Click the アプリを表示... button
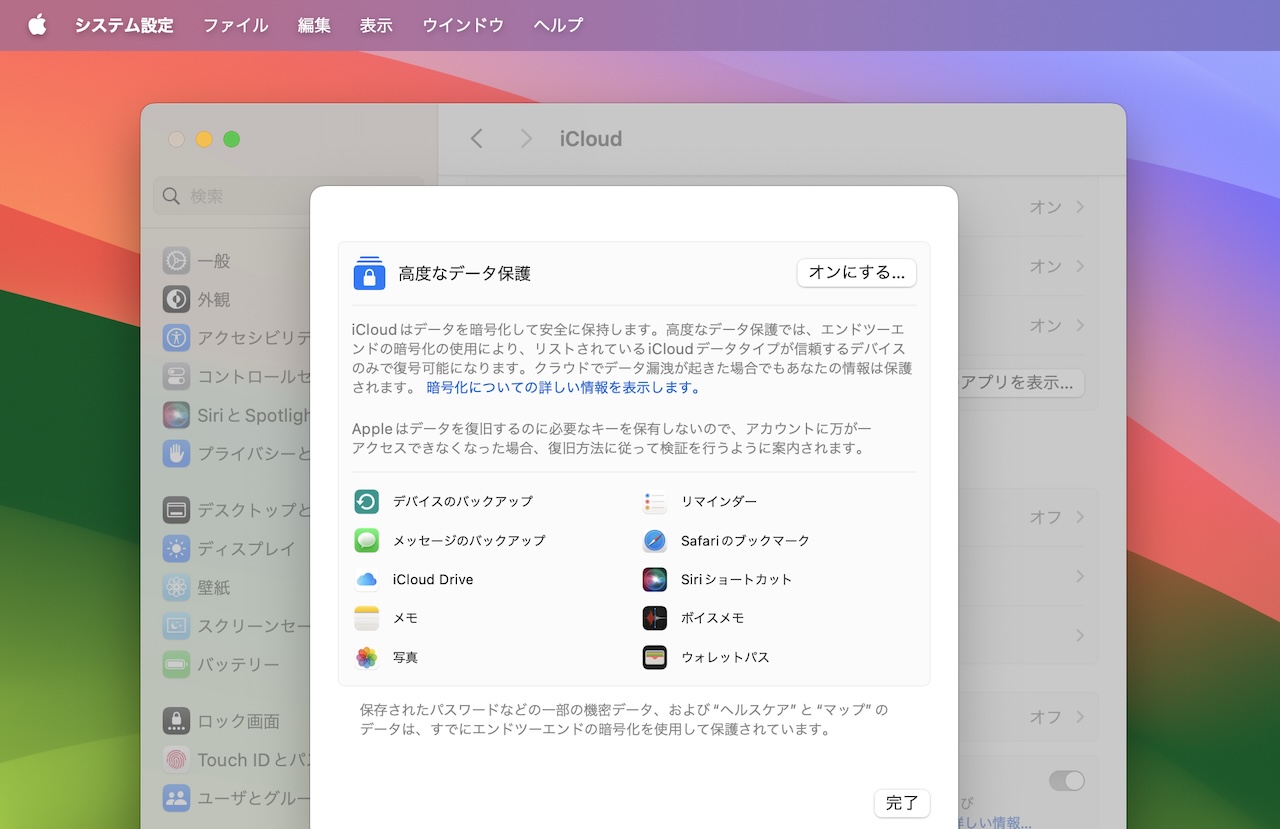 pyautogui.click(x=1021, y=383)
